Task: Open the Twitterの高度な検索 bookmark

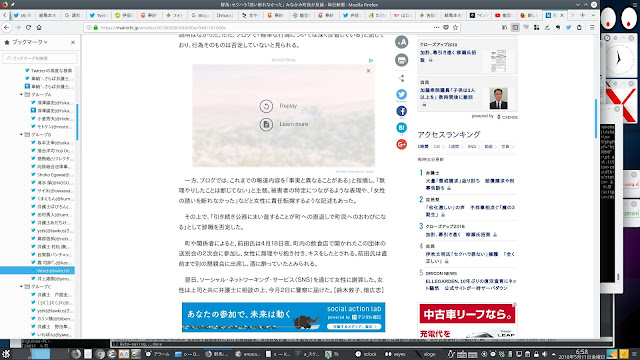Action: coord(48,71)
